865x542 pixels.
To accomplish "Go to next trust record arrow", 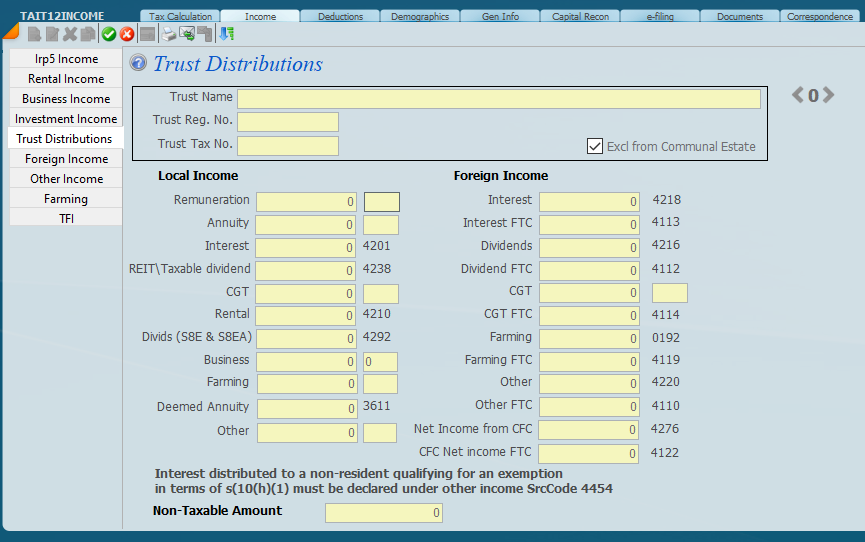I will [828, 95].
